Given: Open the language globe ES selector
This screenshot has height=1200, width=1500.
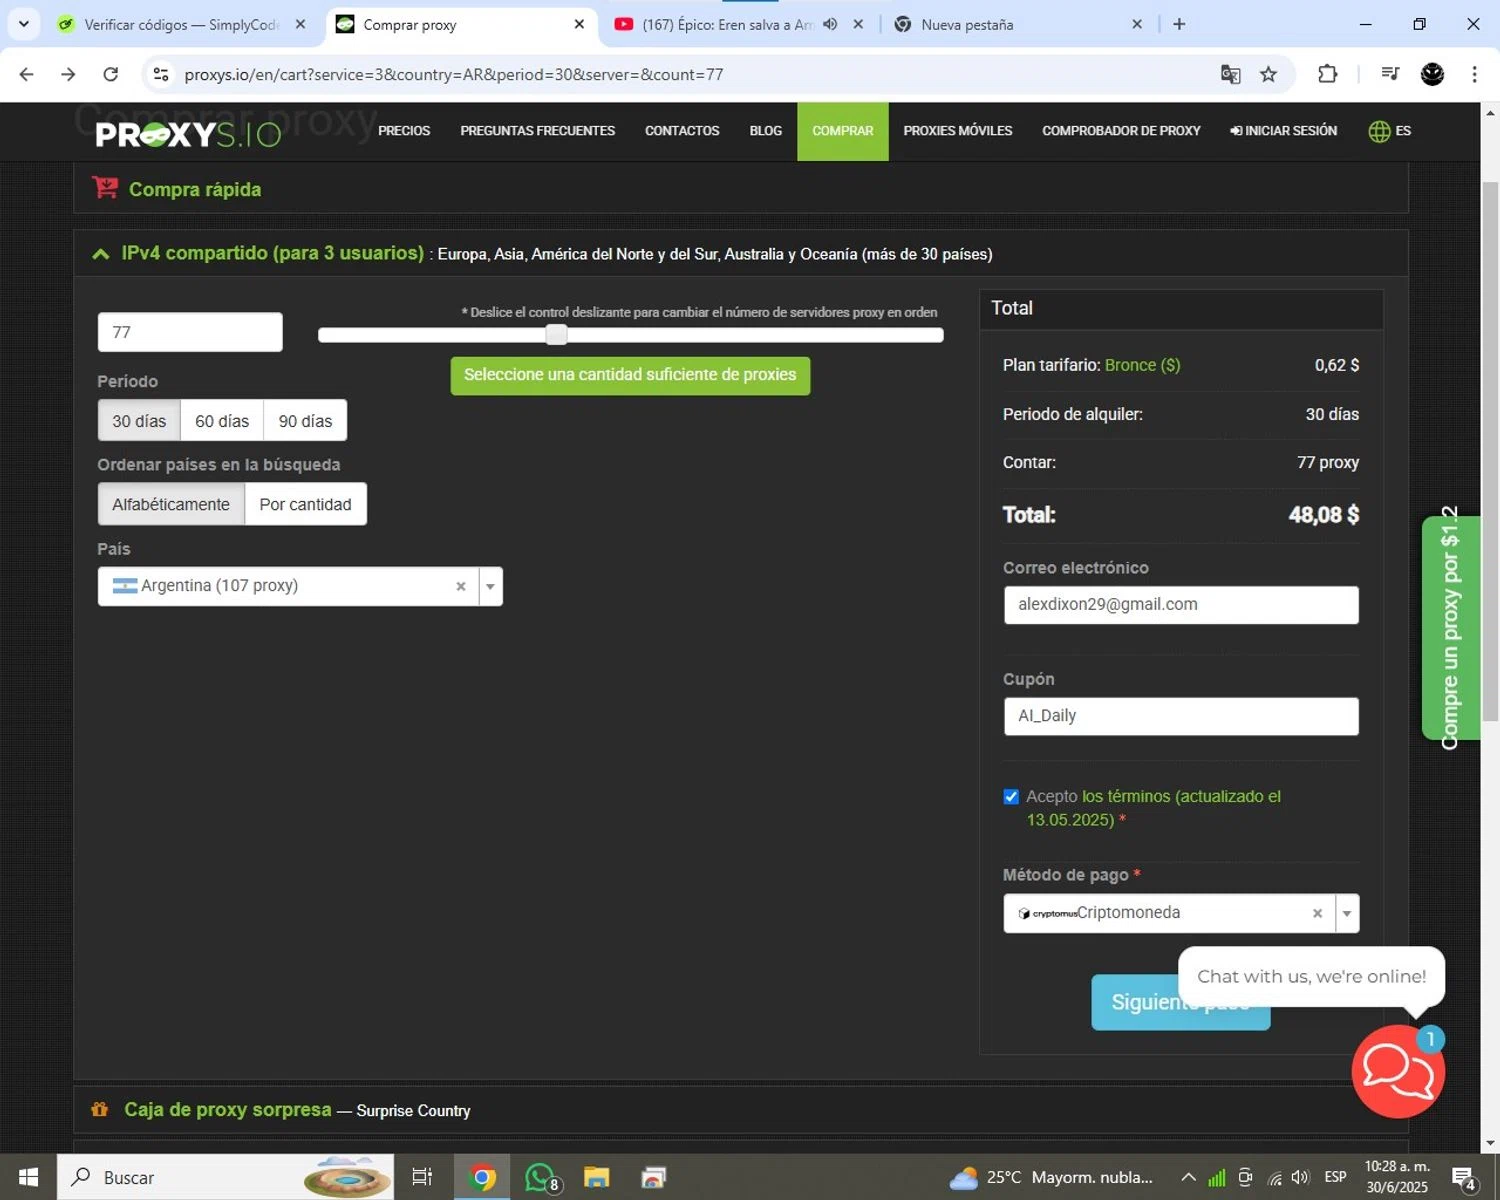Looking at the screenshot, I should (1389, 131).
